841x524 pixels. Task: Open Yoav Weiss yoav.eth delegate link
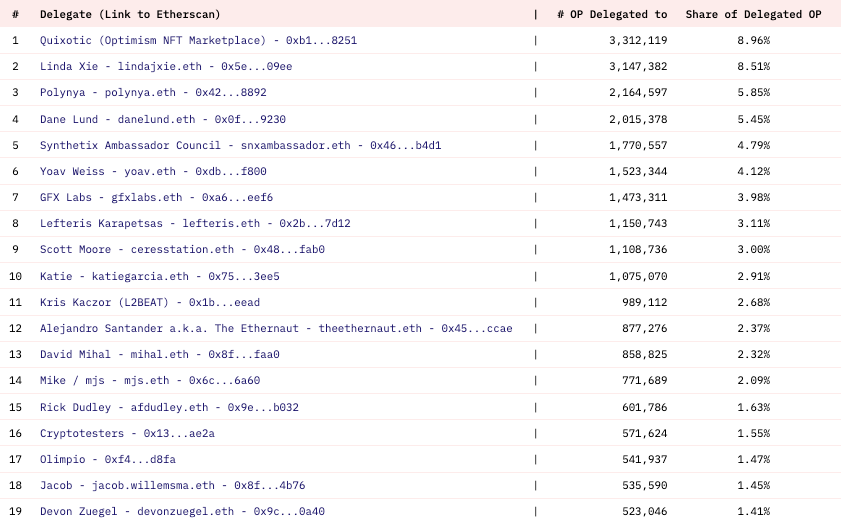153,172
